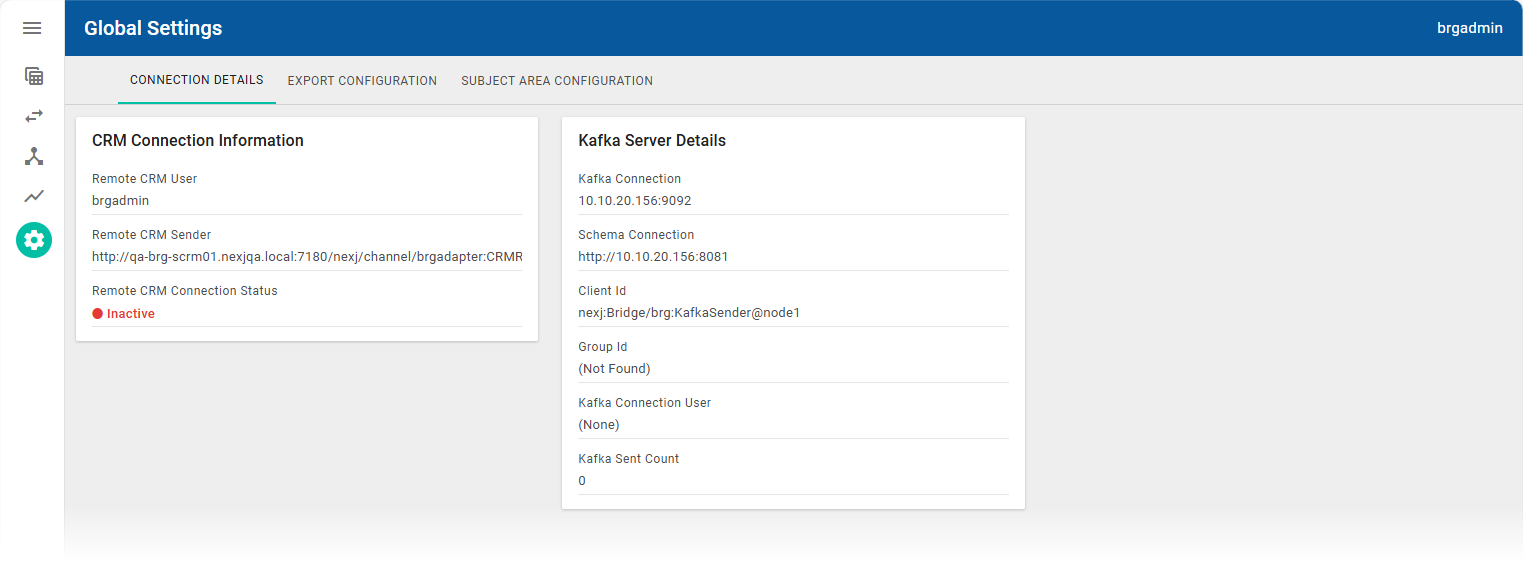Open the Export Configuration tab
Screen dimensions: 1523x561
(x=362, y=81)
